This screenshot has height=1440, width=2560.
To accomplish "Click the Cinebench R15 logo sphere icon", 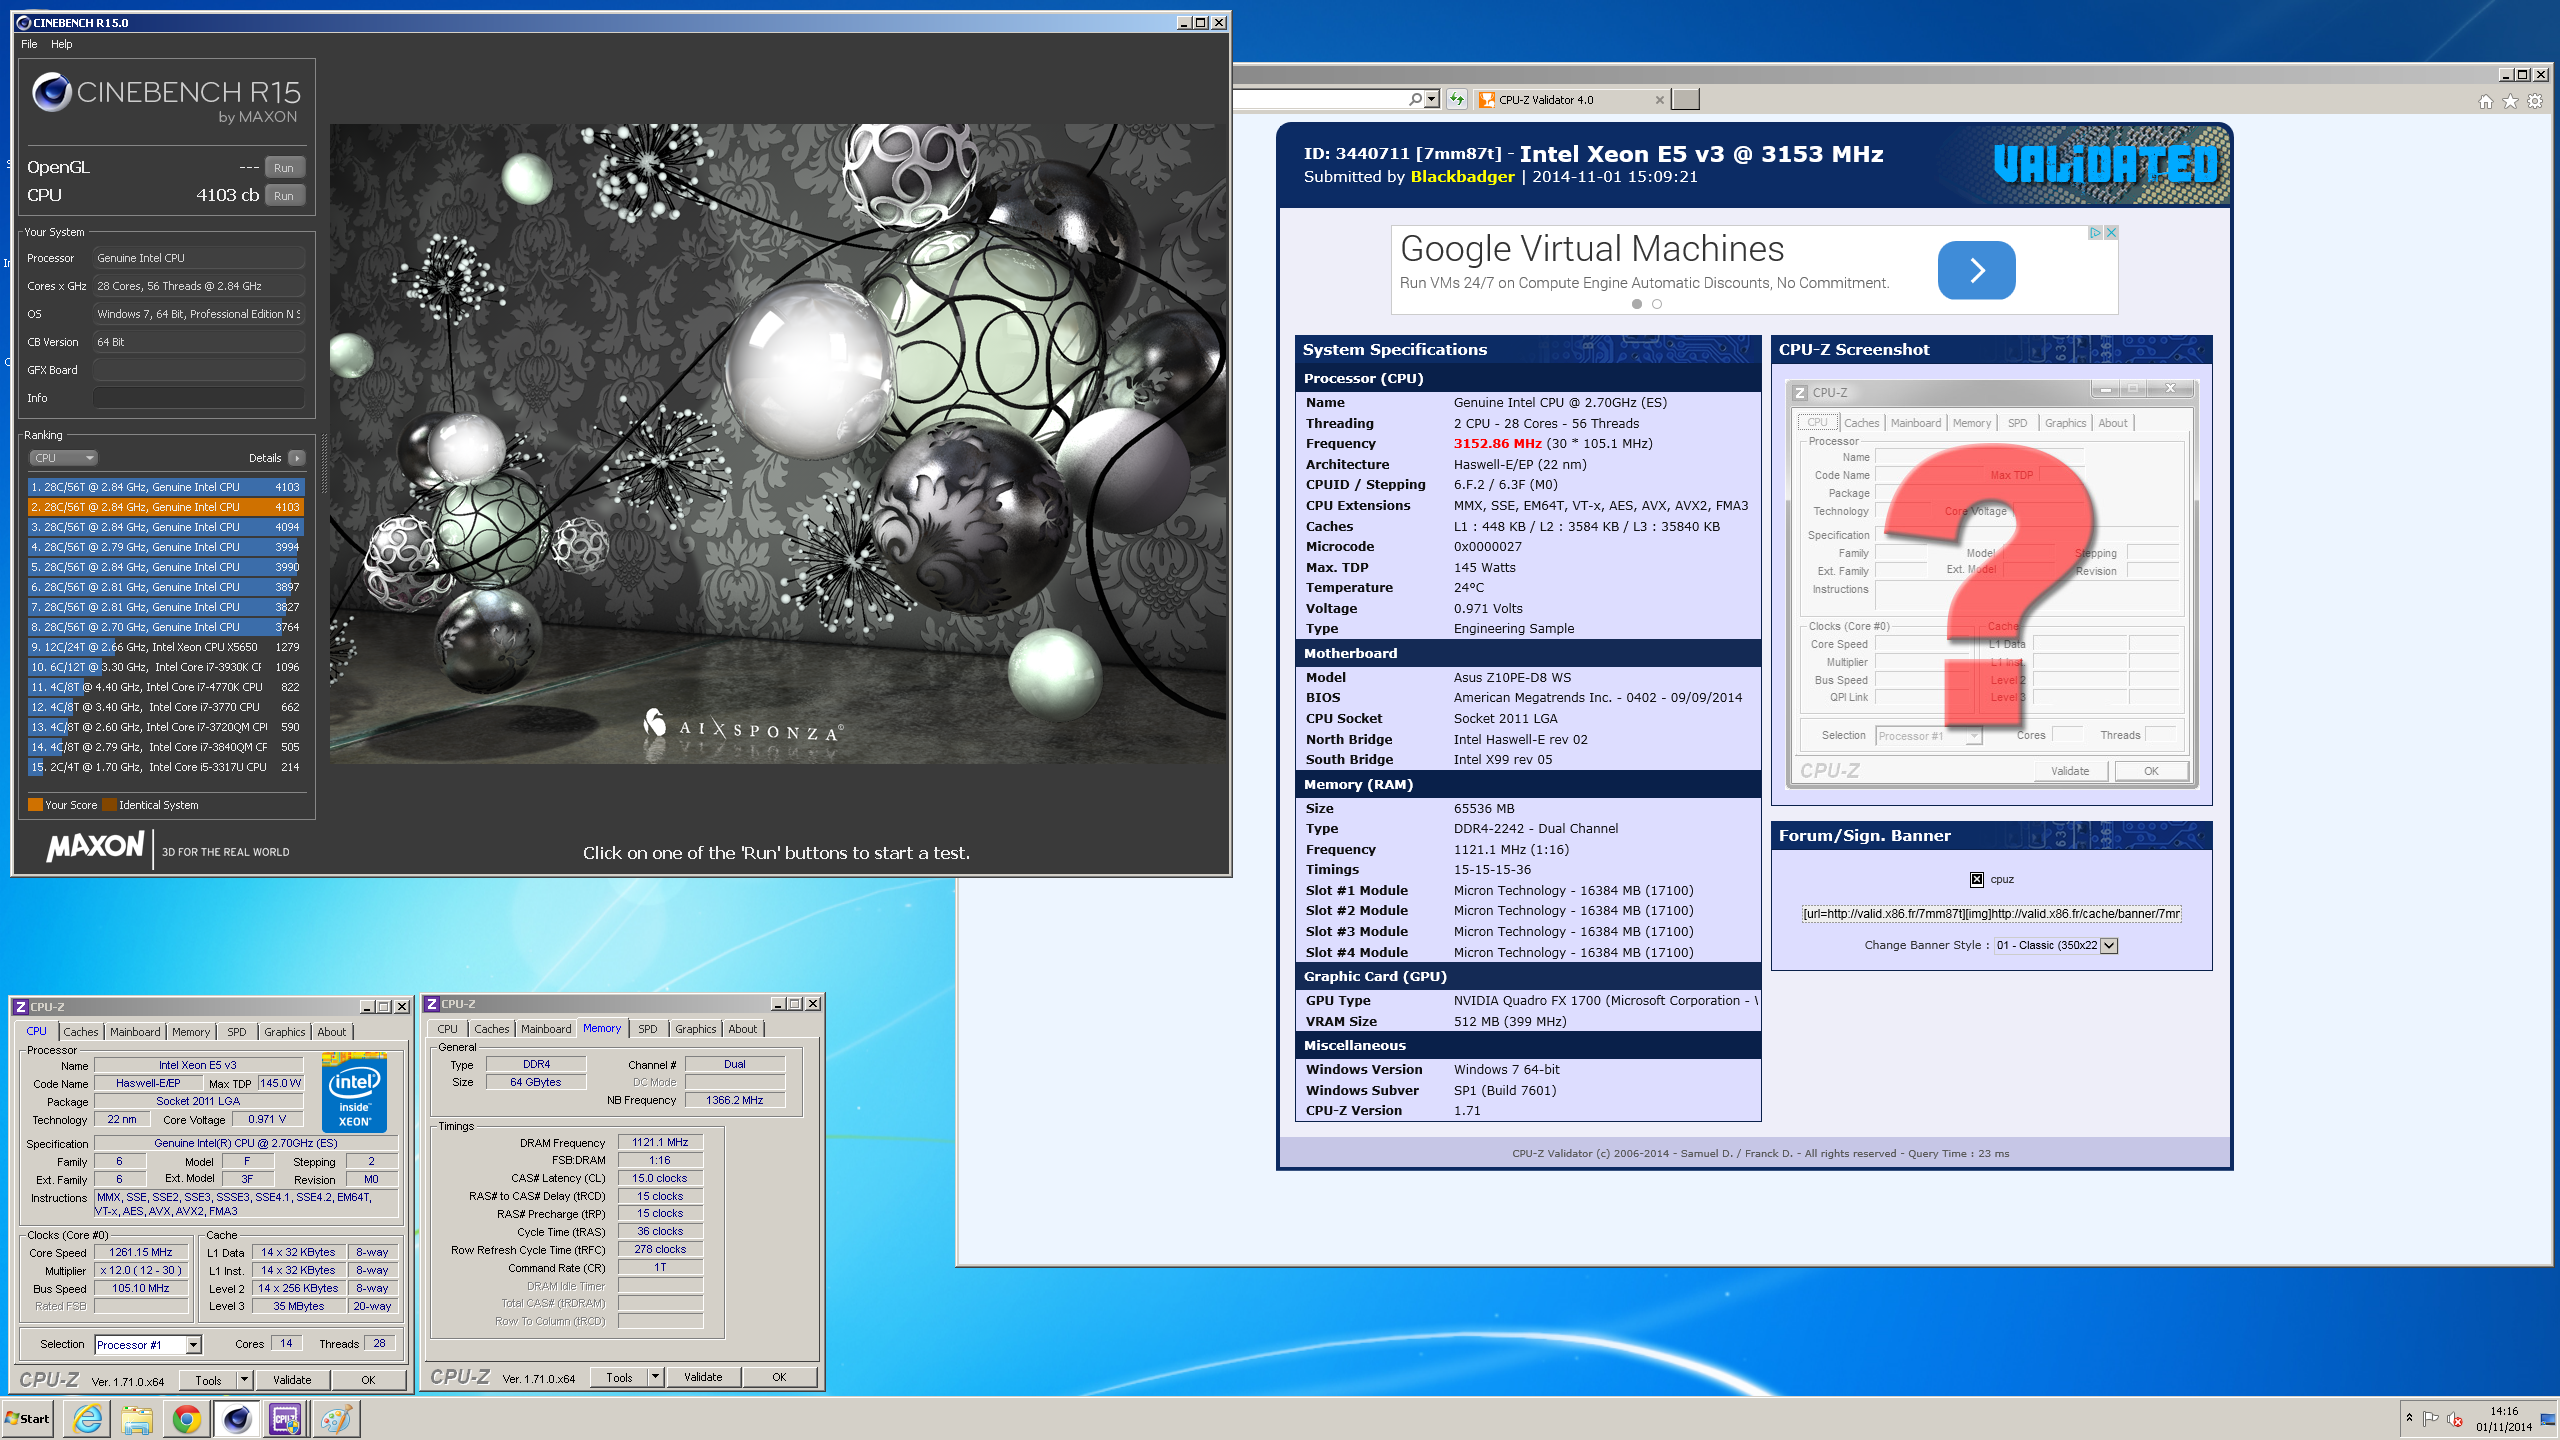I will (x=51, y=92).
